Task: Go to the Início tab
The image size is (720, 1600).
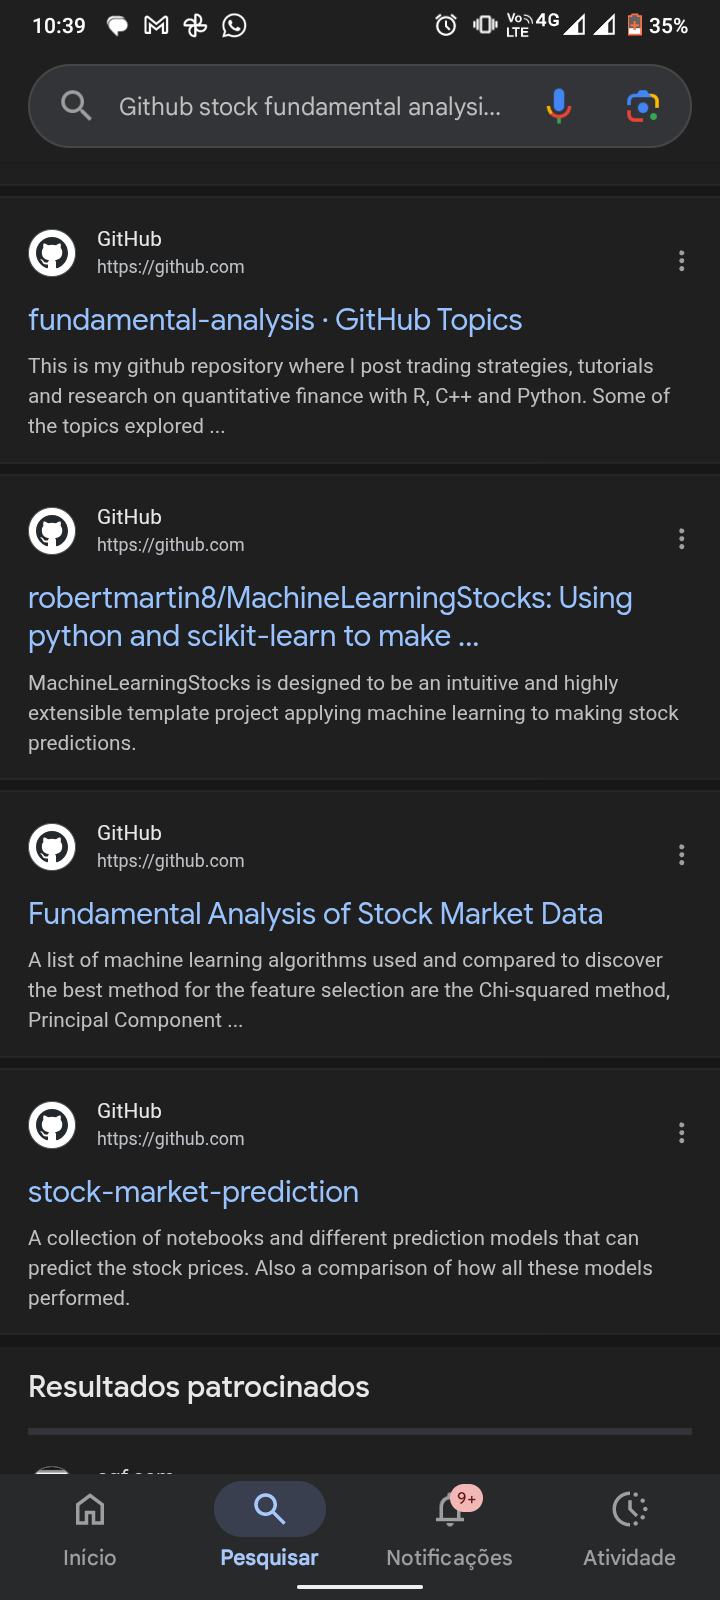Action: click(x=90, y=1527)
